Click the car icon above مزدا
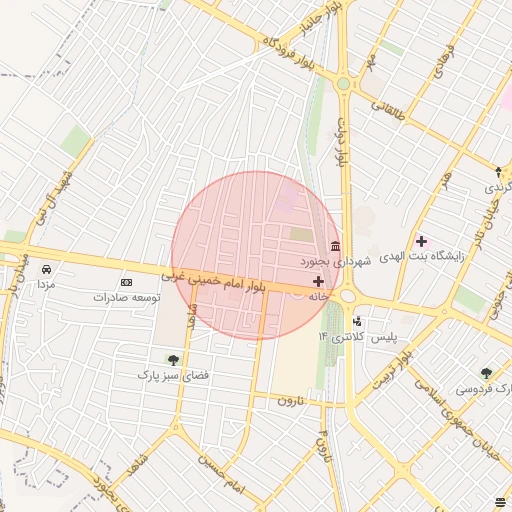This screenshot has height=512, width=512. click(x=46, y=269)
